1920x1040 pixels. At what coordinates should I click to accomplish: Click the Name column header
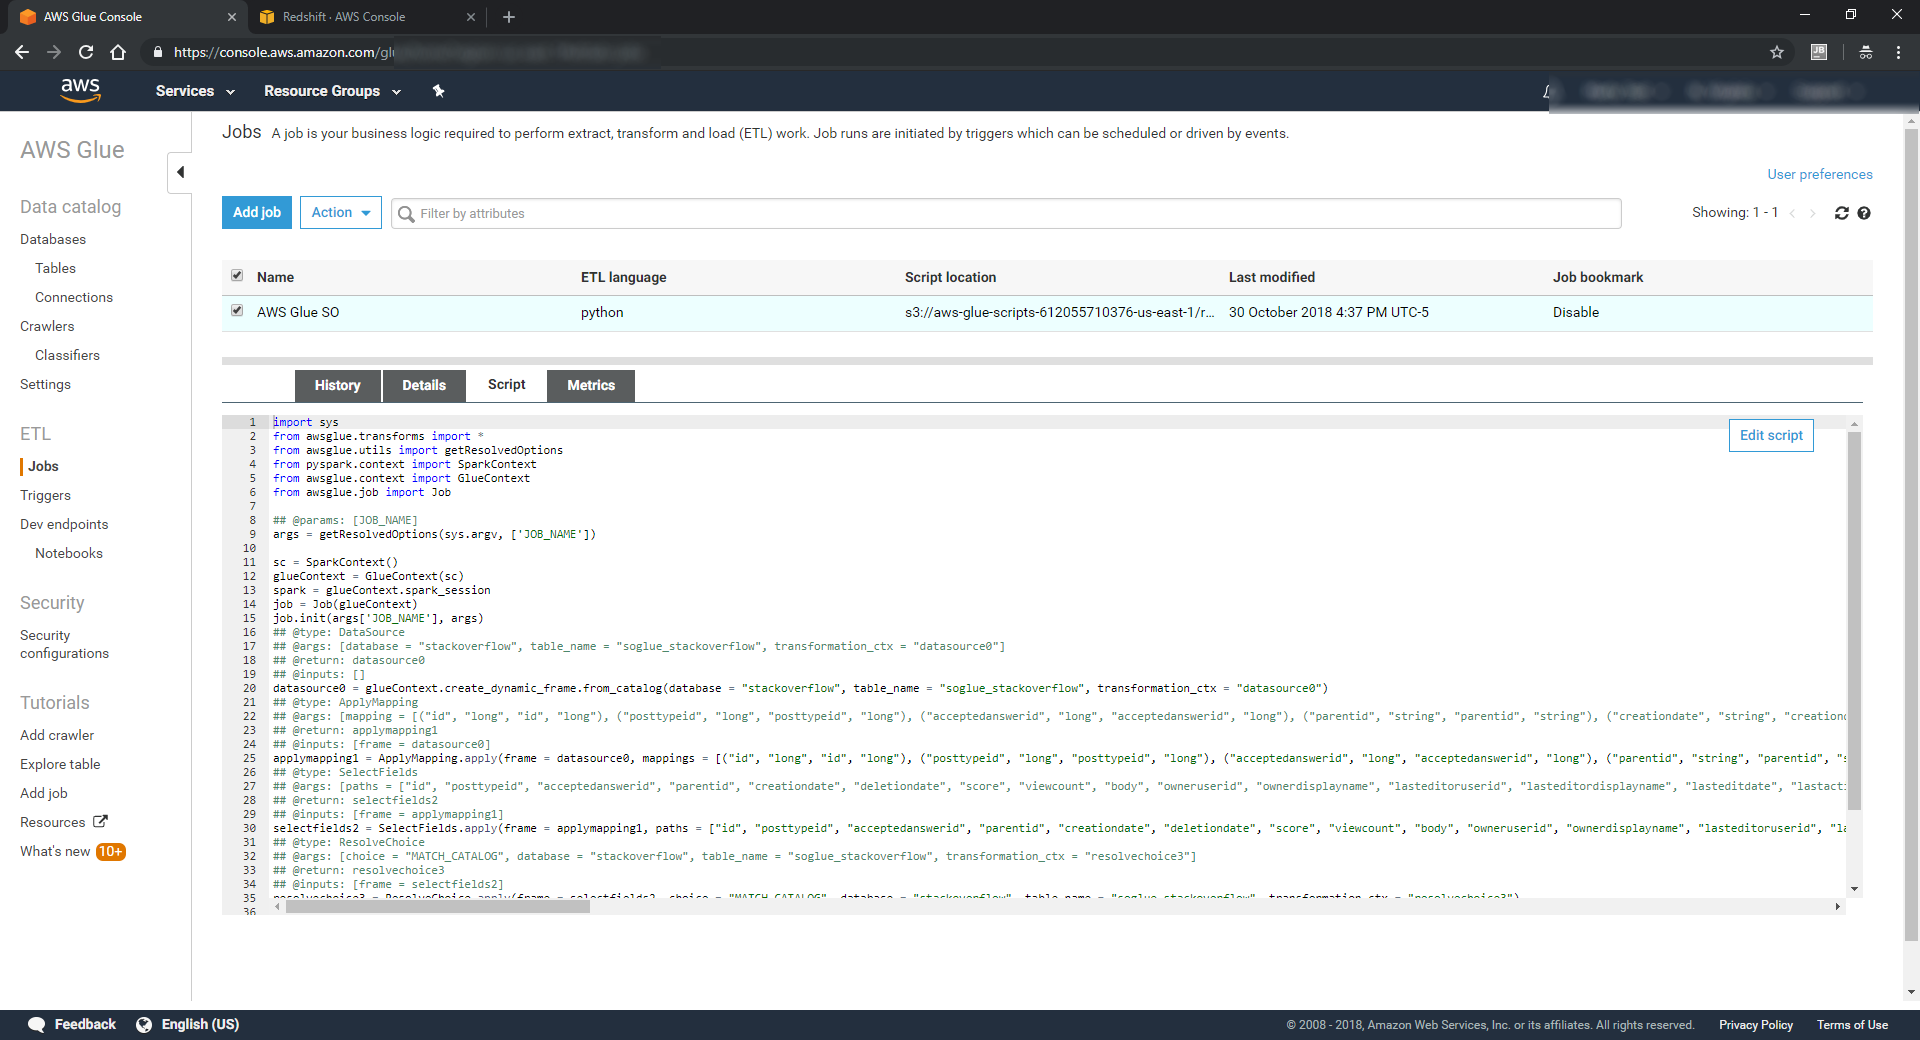275,277
